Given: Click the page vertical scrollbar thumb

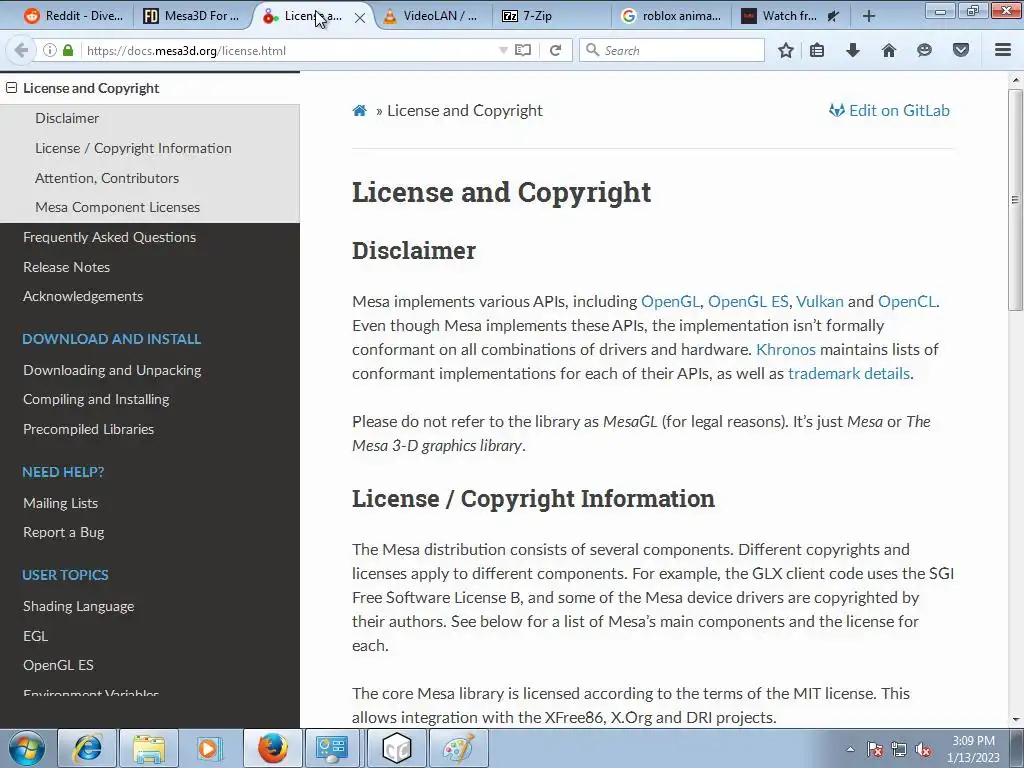Looking at the screenshot, I should click(x=1015, y=199).
